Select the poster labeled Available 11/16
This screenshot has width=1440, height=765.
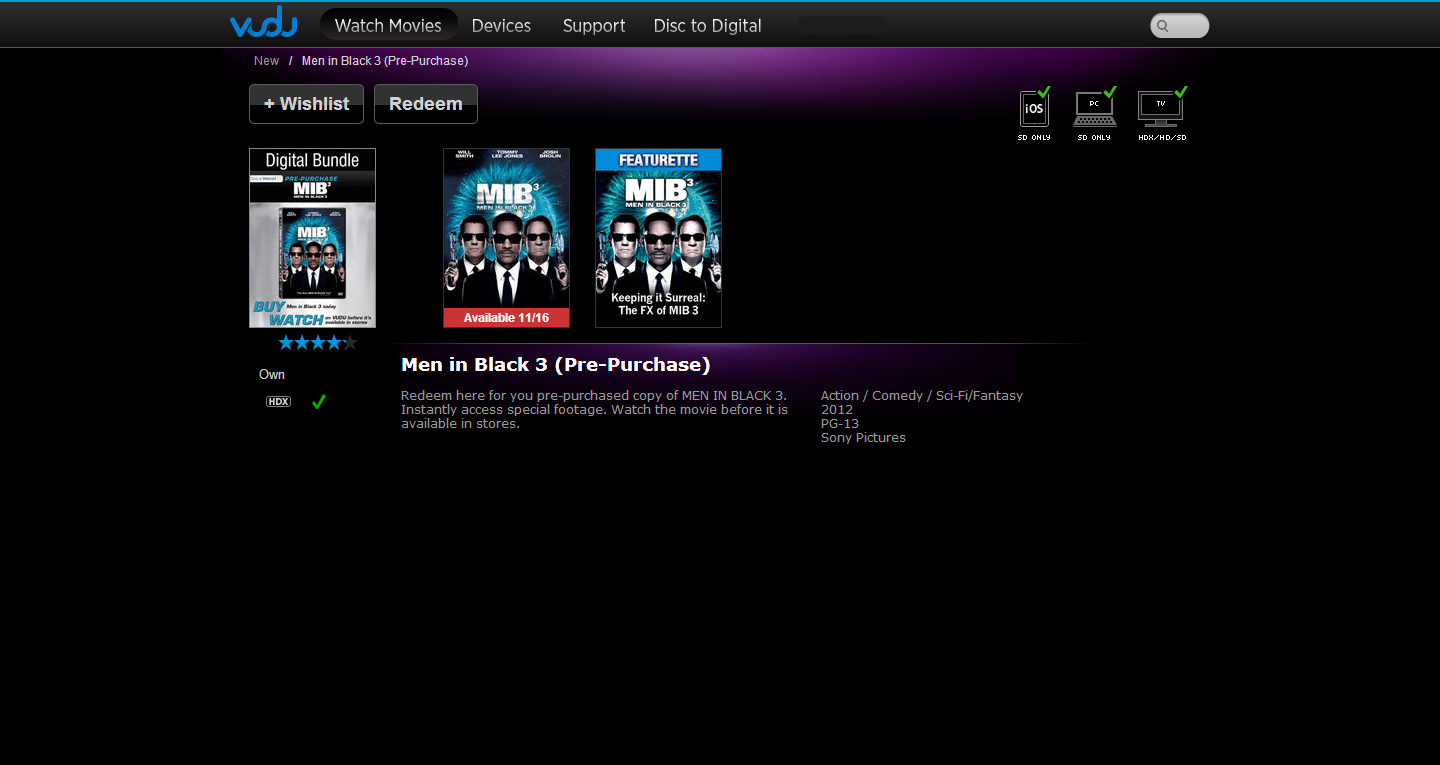506,238
